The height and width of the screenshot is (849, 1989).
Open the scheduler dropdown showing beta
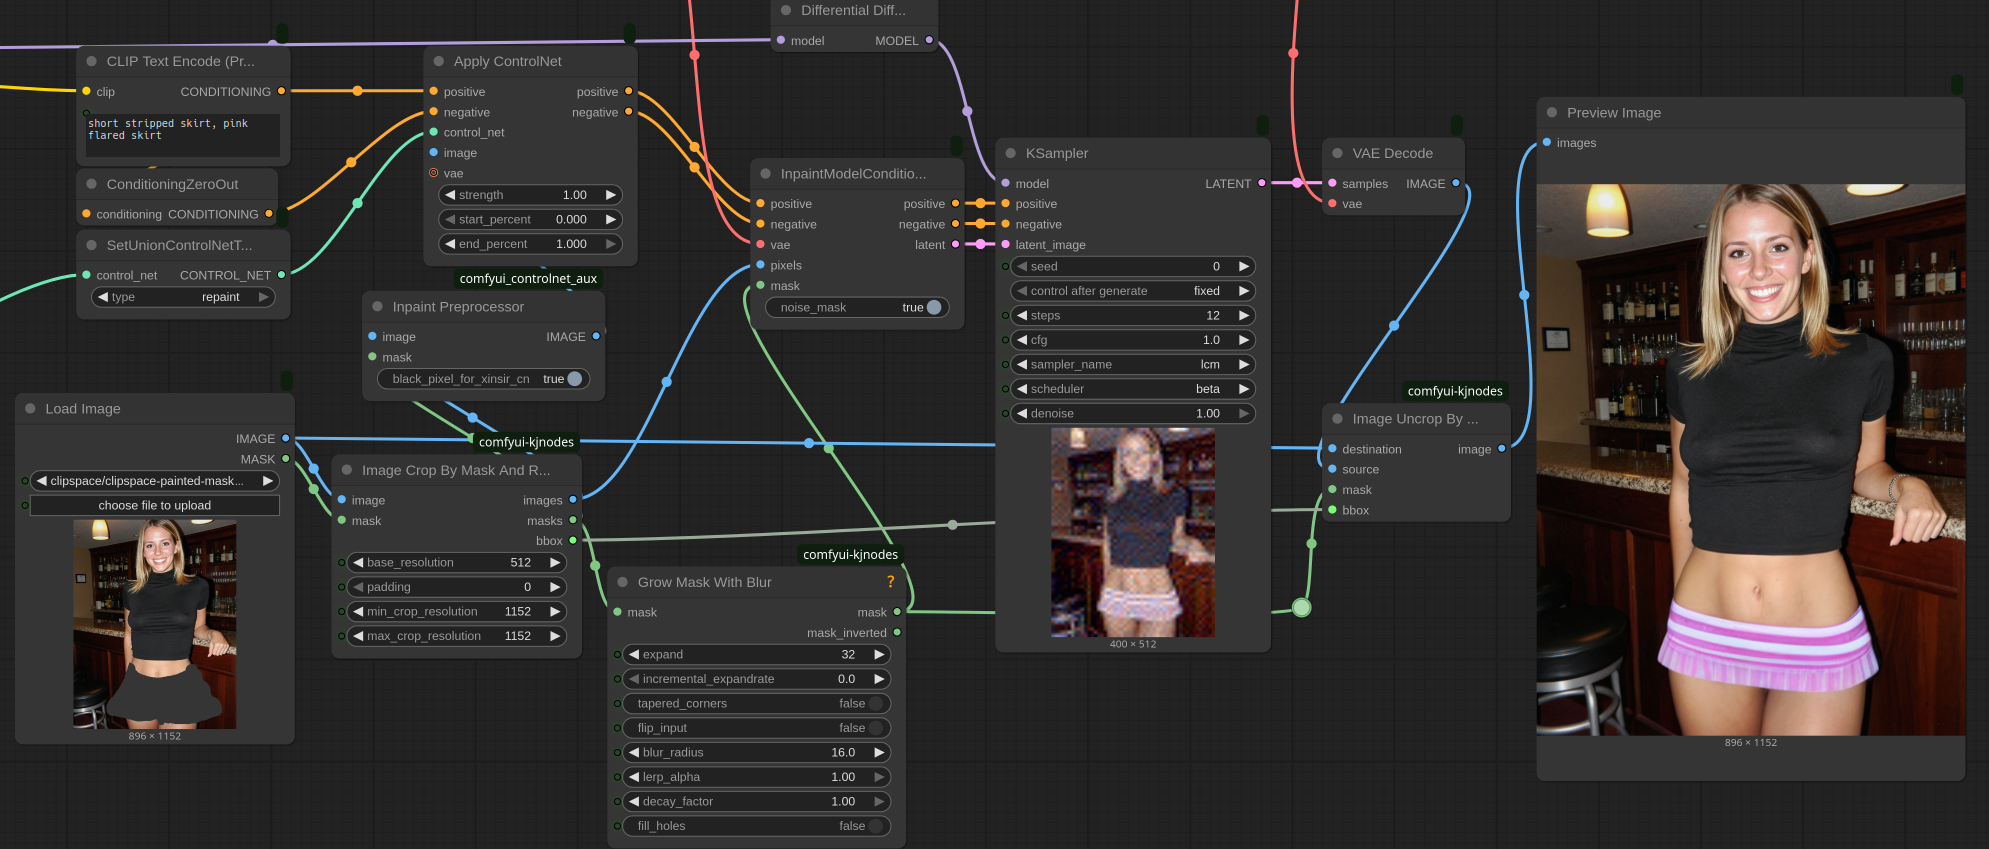coord(1133,389)
